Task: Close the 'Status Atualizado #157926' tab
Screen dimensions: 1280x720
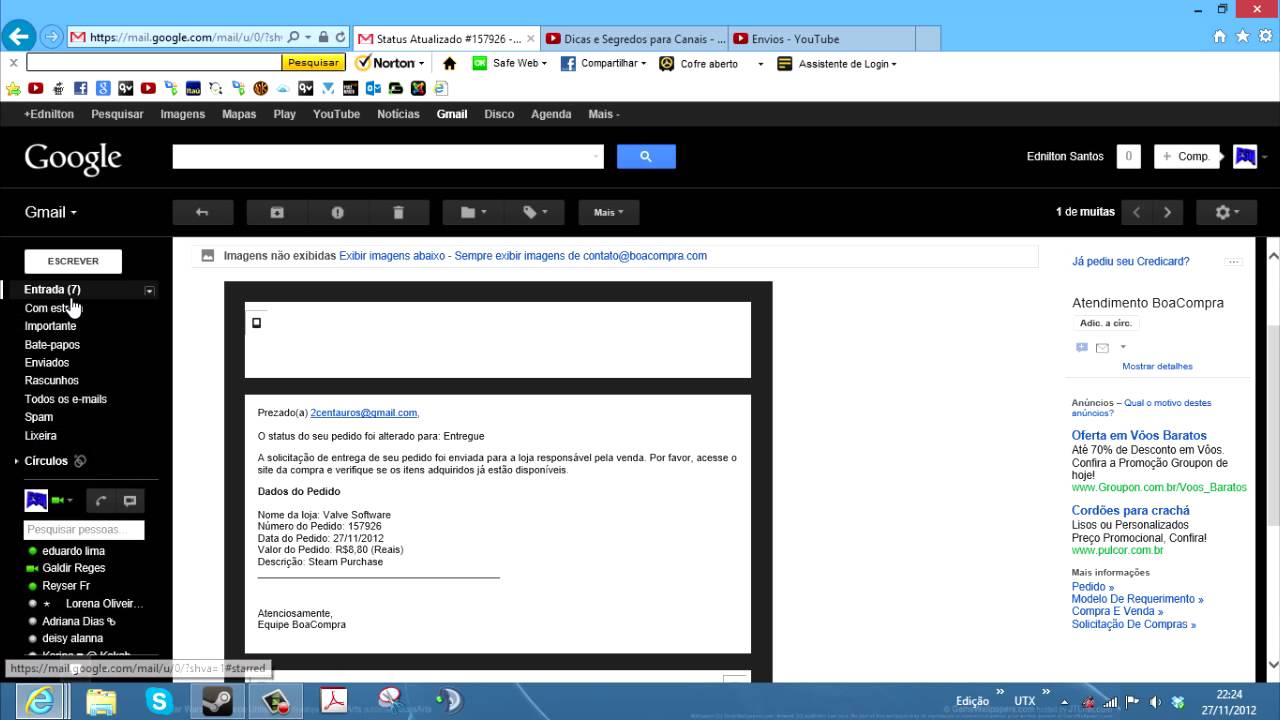Action: click(x=531, y=39)
